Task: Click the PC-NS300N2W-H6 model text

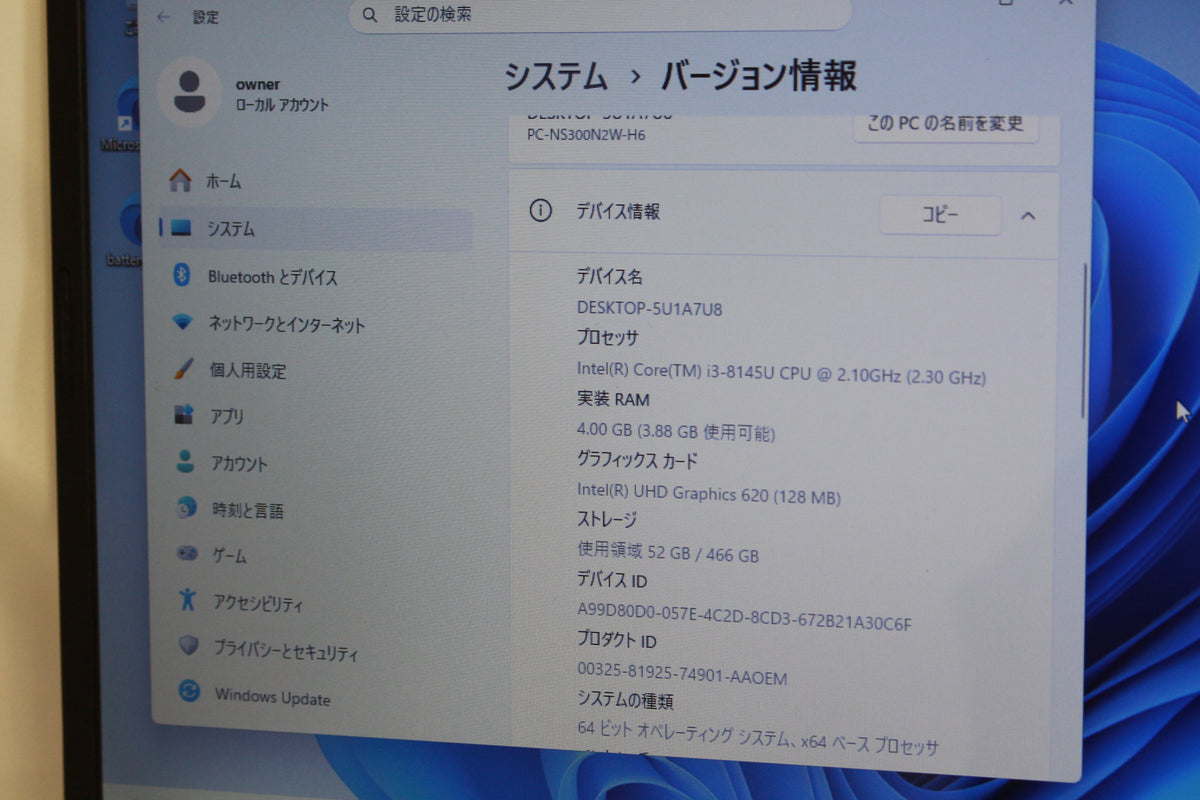Action: pos(586,135)
